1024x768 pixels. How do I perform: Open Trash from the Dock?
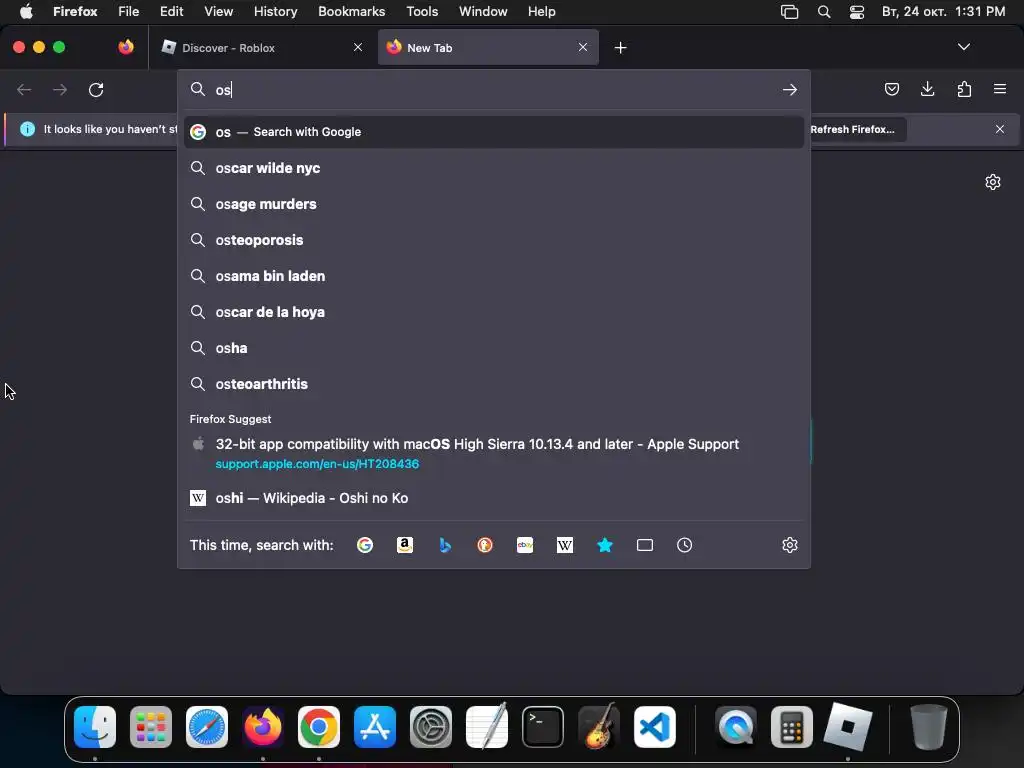click(928, 727)
